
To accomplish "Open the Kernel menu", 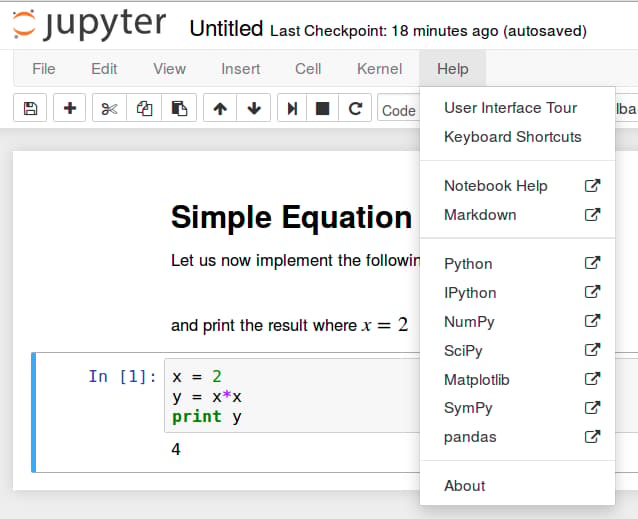I will click(x=379, y=69).
